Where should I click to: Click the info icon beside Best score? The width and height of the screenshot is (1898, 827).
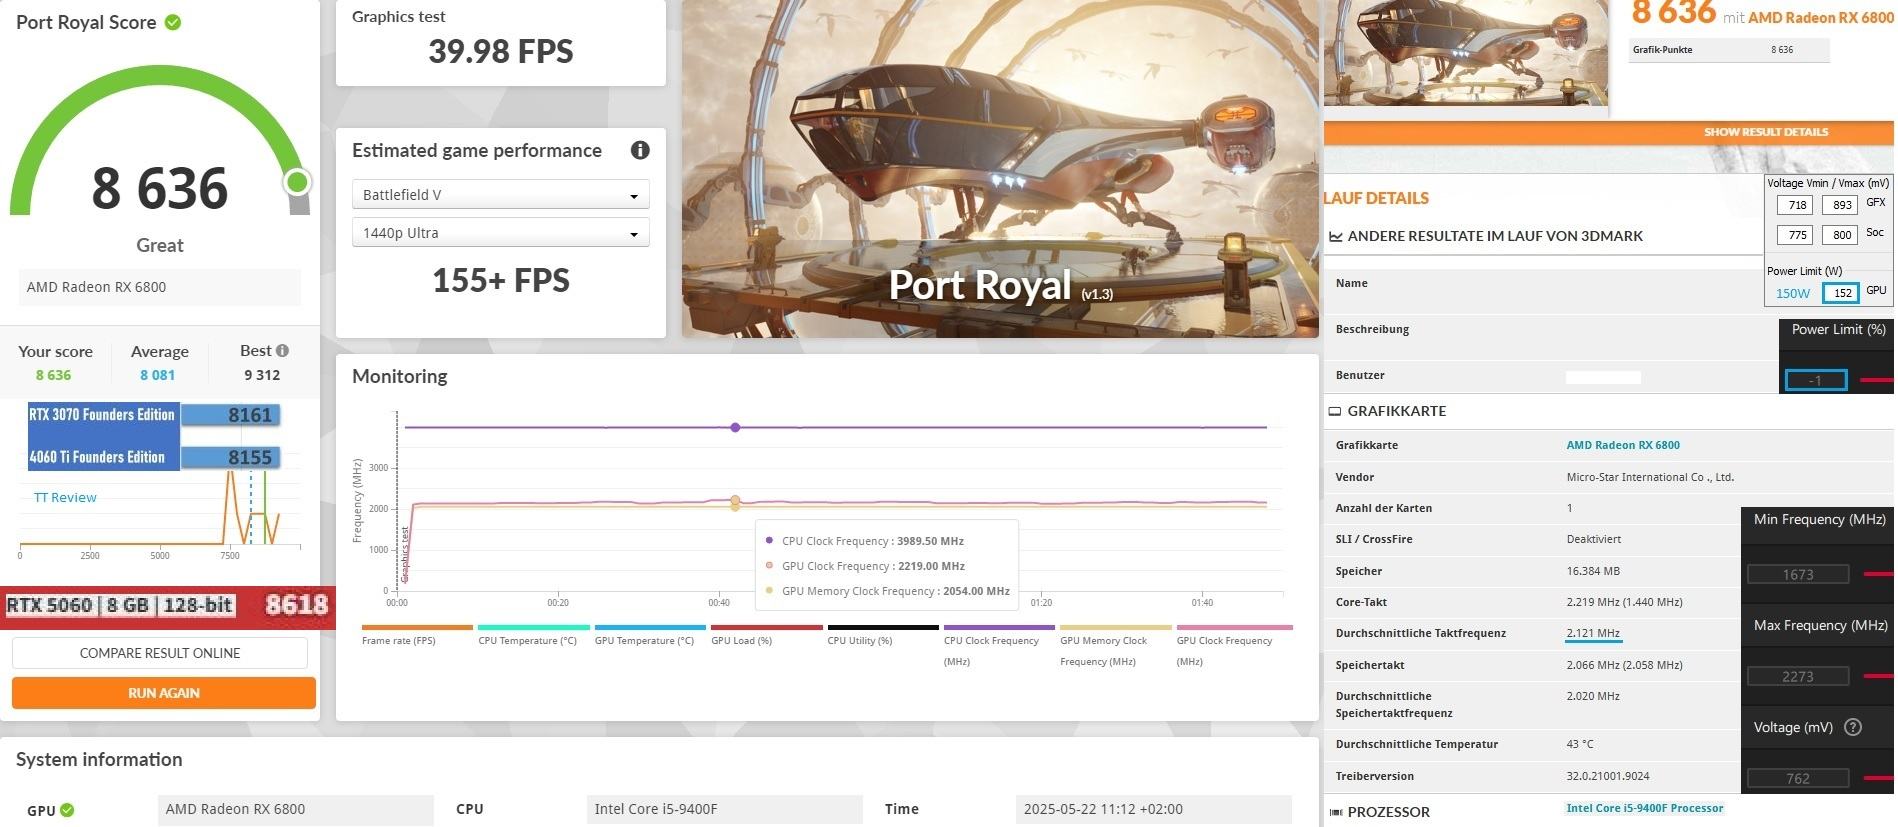pyautogui.click(x=282, y=350)
